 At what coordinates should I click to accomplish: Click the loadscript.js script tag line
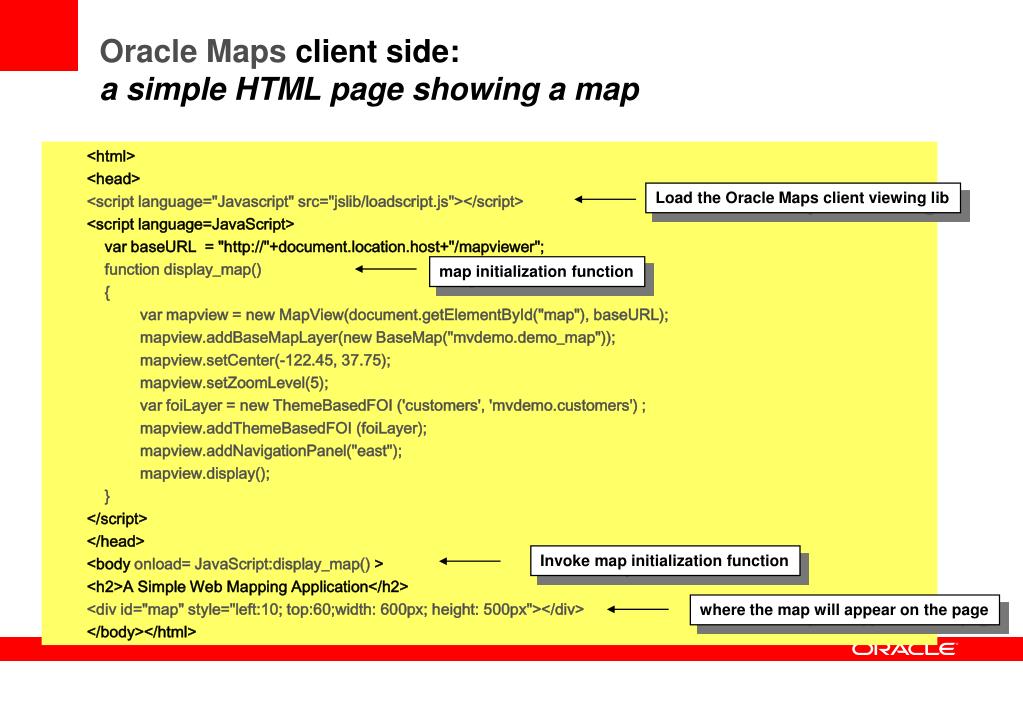click(x=305, y=202)
